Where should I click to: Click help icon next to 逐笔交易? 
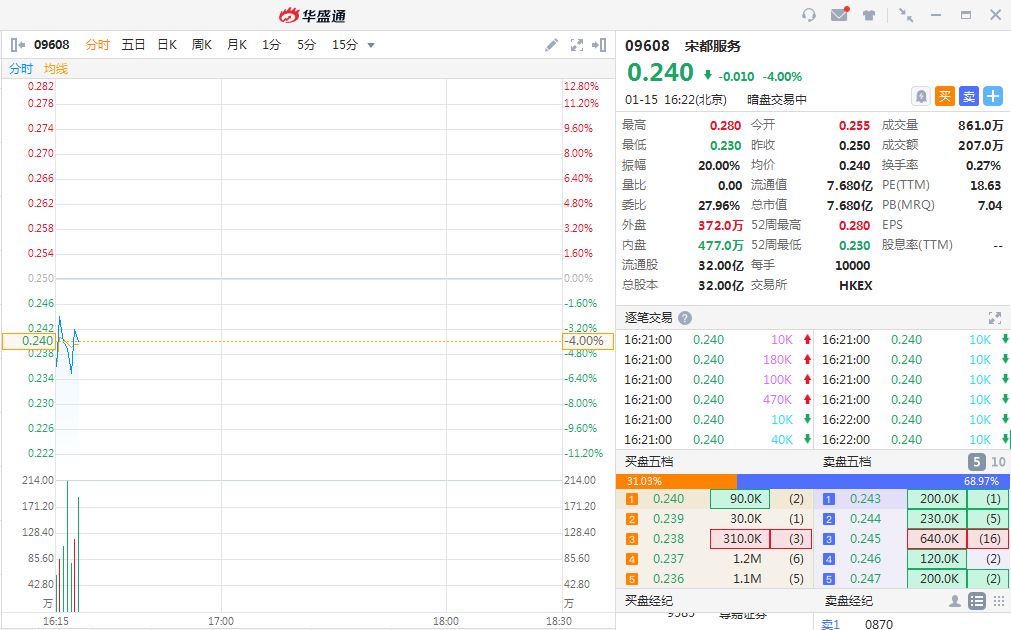(x=685, y=318)
